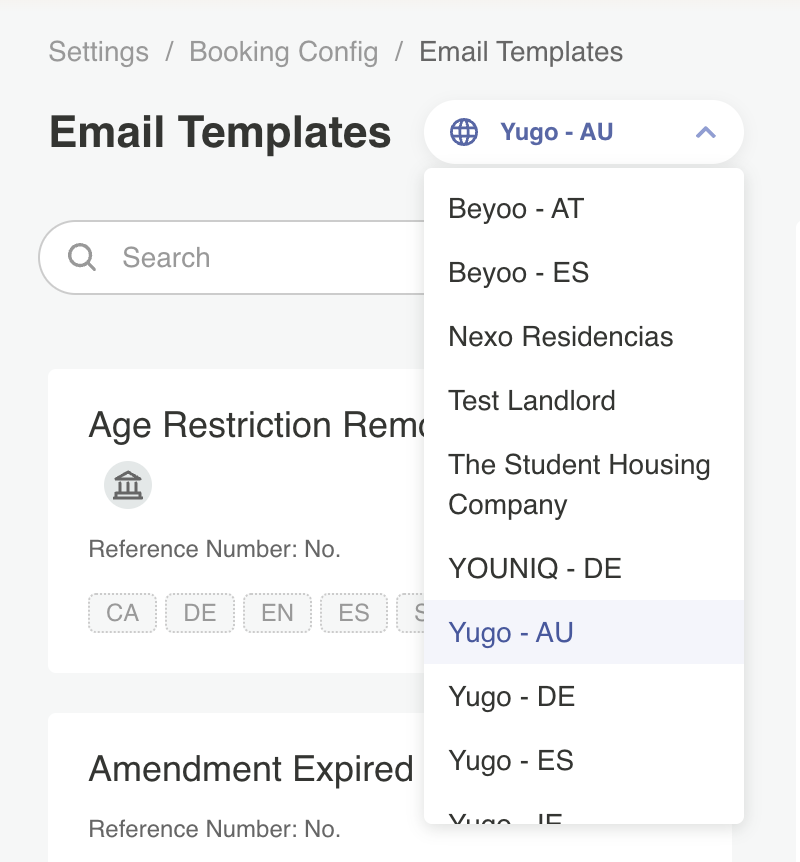Click Reference Number under Amendment Expired card
Screen dimensions: 800x862
[214, 829]
